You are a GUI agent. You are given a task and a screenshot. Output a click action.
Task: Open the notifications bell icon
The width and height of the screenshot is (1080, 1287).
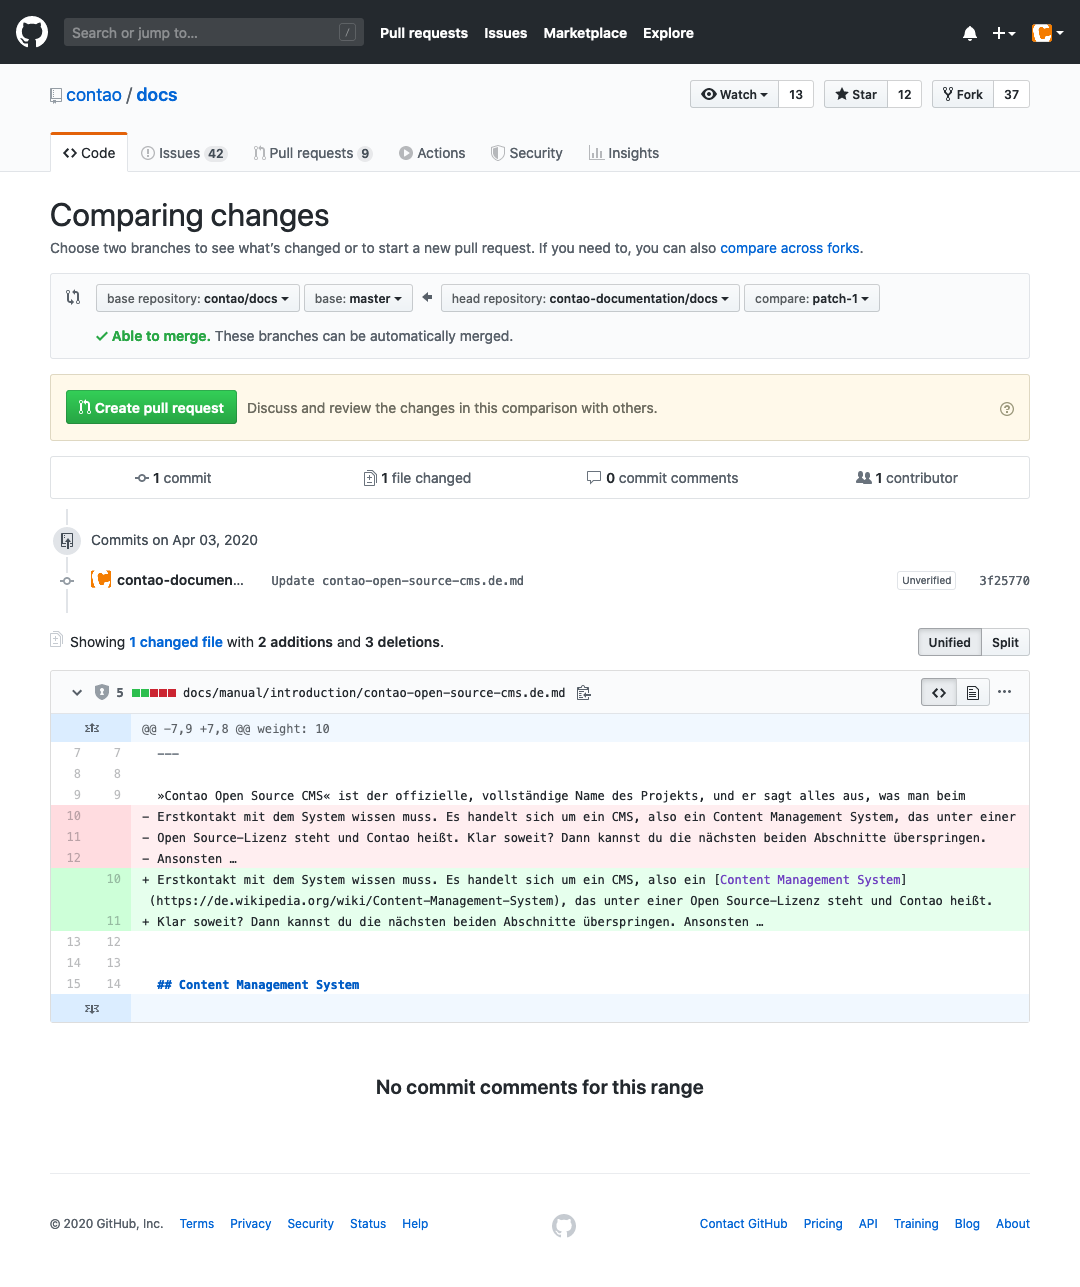969,33
